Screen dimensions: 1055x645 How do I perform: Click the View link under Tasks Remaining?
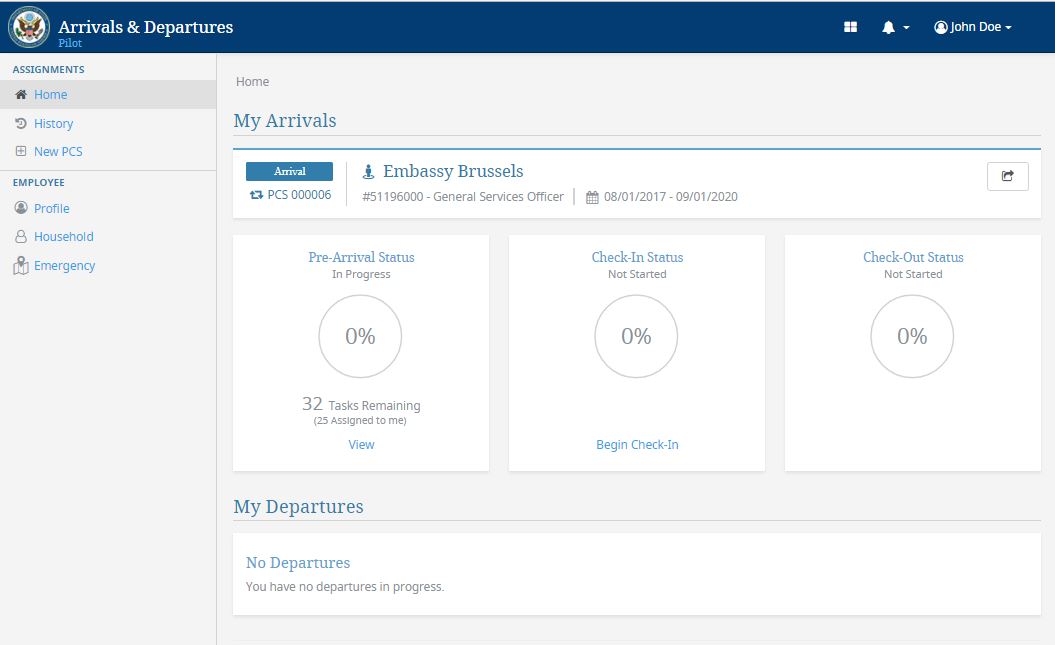361,445
